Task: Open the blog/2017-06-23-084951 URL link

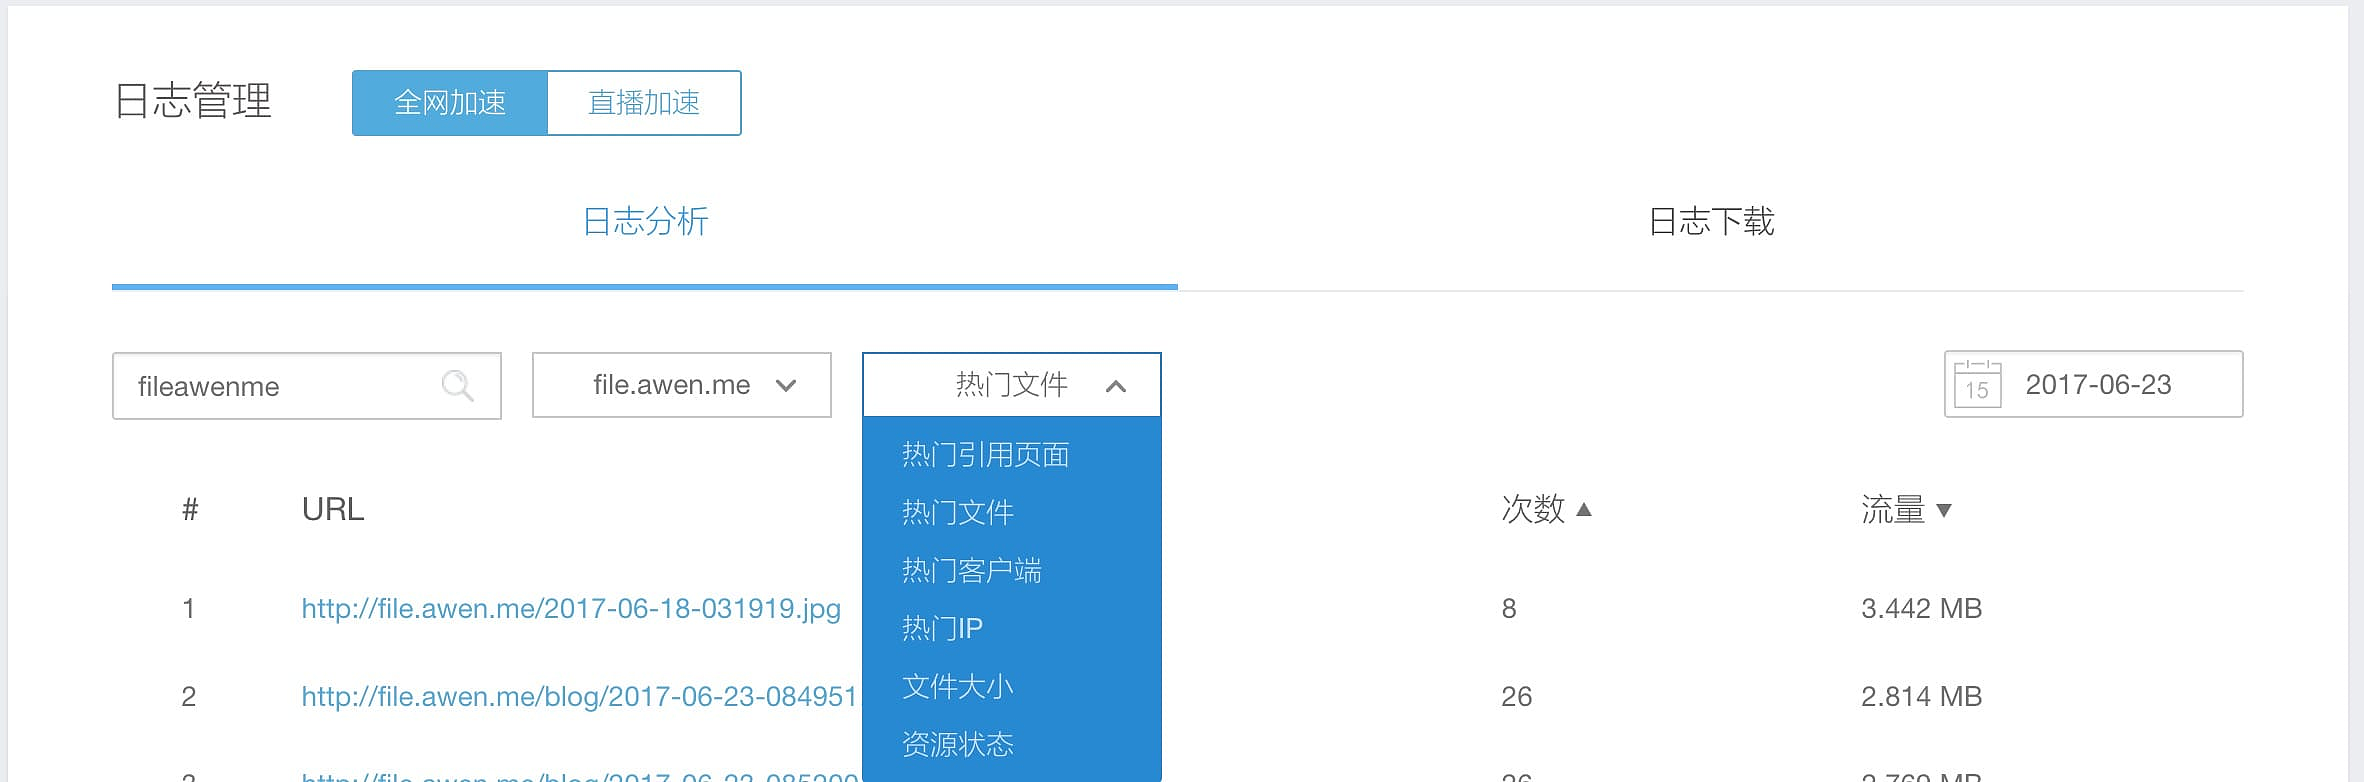Action: pyautogui.click(x=579, y=697)
